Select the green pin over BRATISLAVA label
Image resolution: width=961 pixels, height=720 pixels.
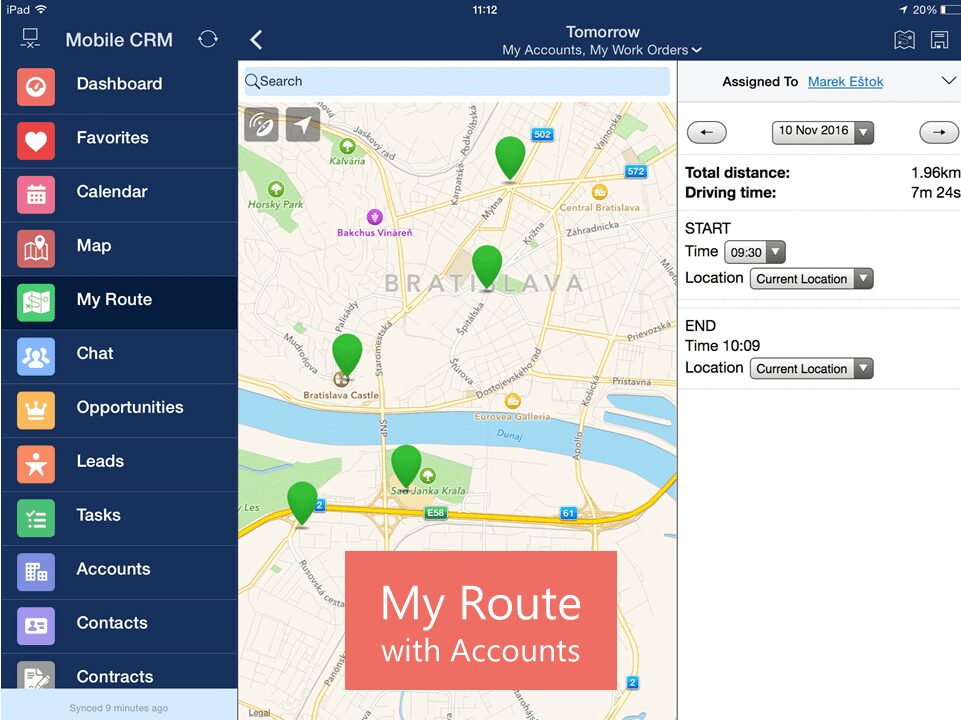[487, 267]
